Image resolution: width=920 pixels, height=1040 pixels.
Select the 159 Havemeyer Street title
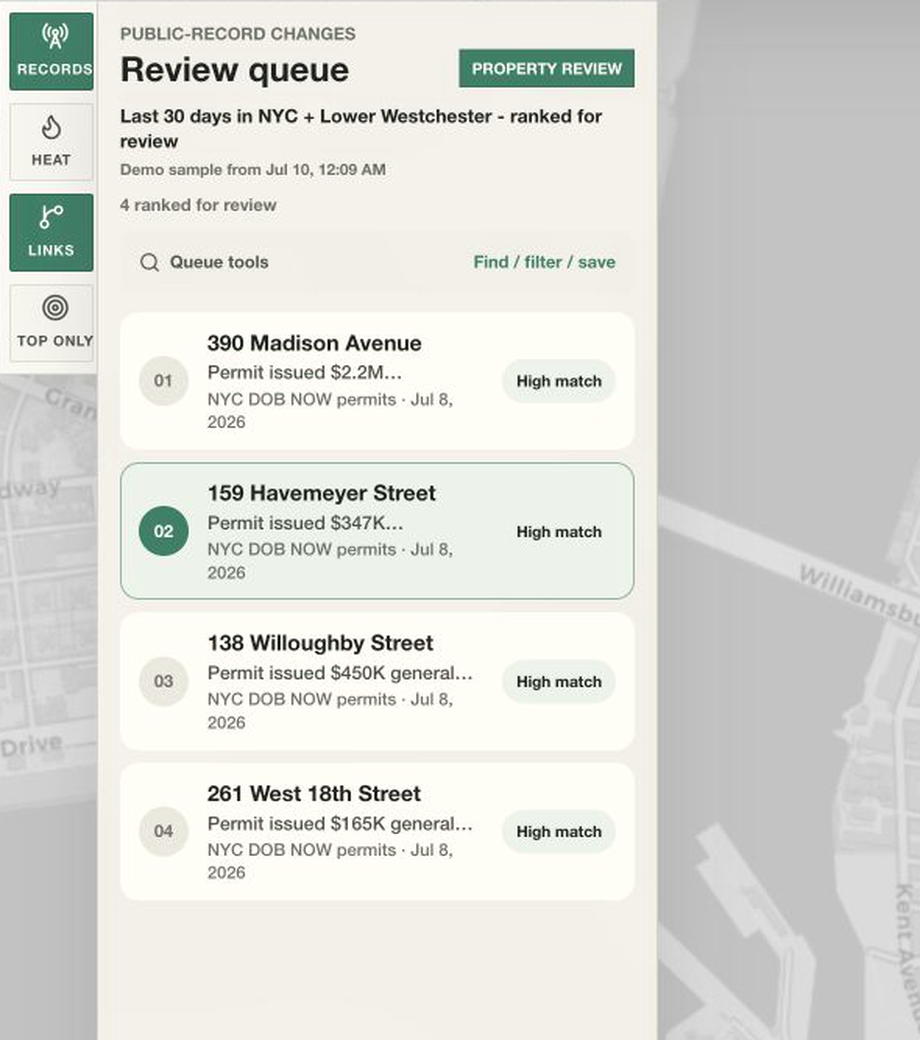pos(321,493)
